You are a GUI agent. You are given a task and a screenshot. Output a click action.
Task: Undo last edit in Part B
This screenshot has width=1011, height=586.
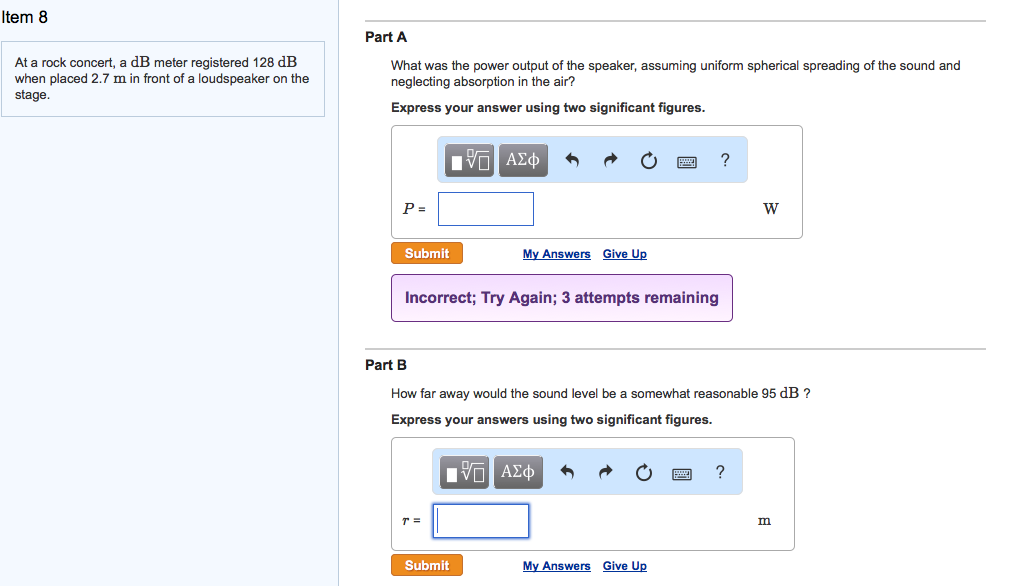567,472
